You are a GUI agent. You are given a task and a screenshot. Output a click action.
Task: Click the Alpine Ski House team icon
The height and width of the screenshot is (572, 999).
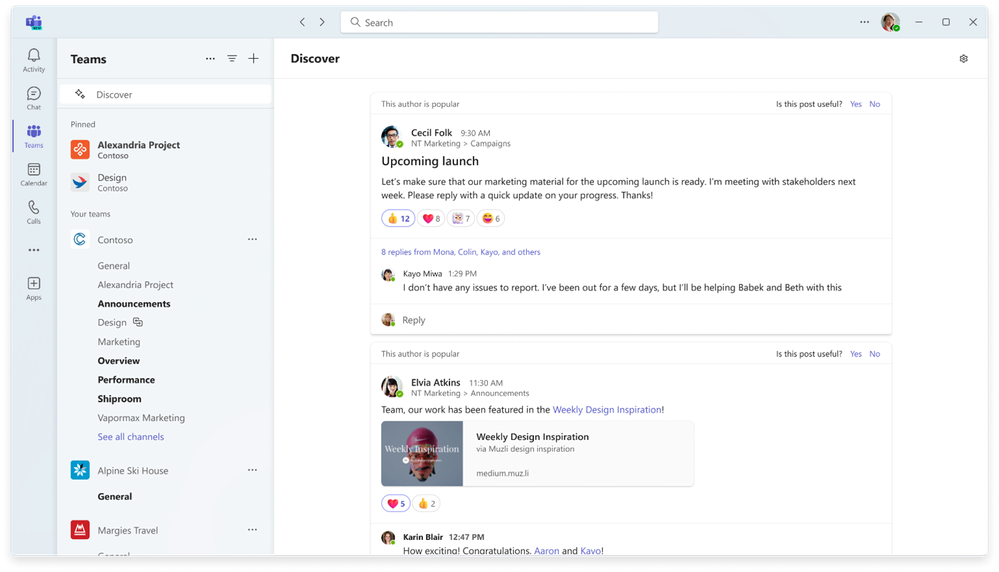[80, 470]
